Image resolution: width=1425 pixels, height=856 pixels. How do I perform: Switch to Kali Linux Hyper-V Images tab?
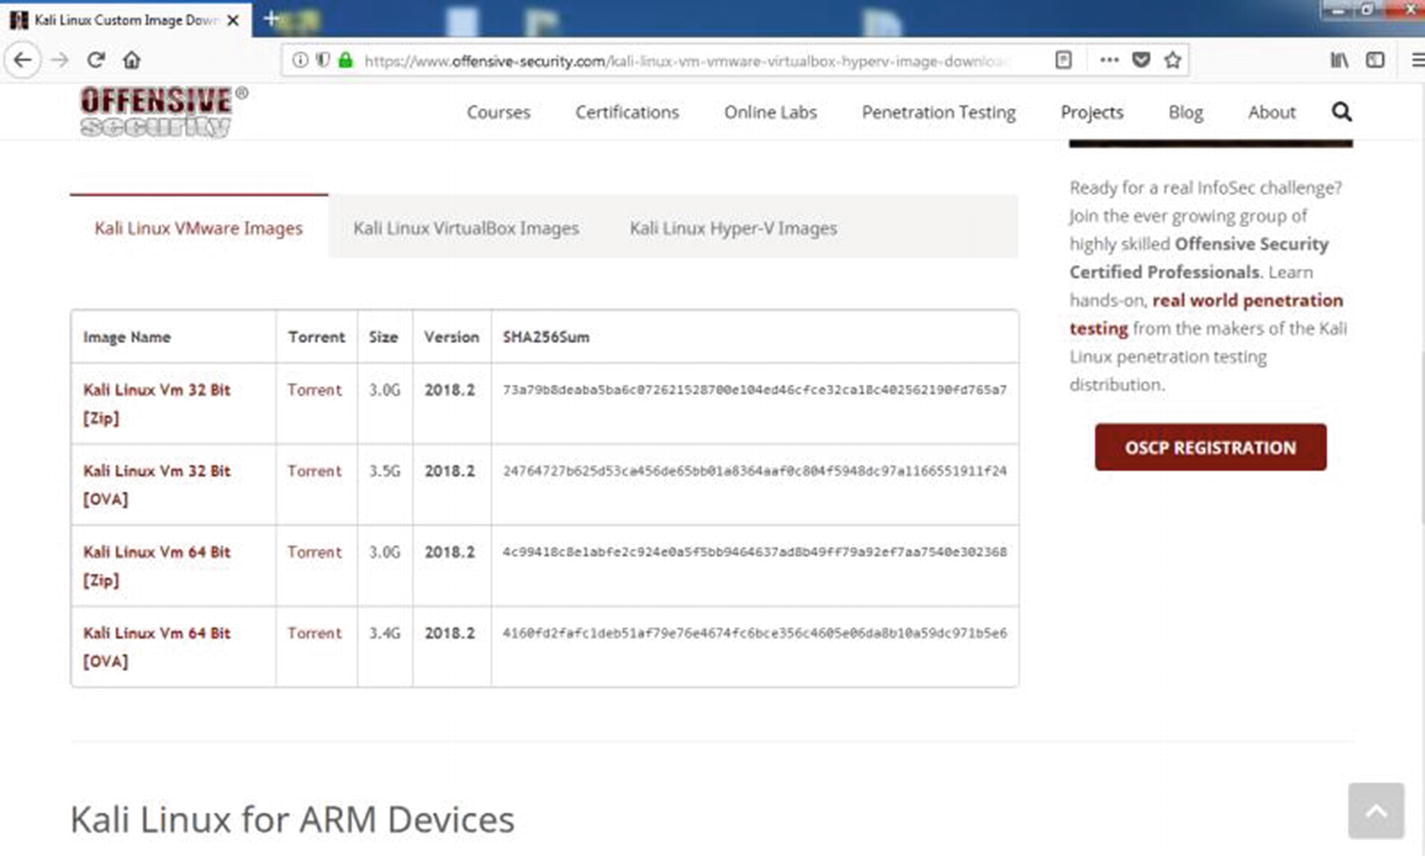(733, 228)
